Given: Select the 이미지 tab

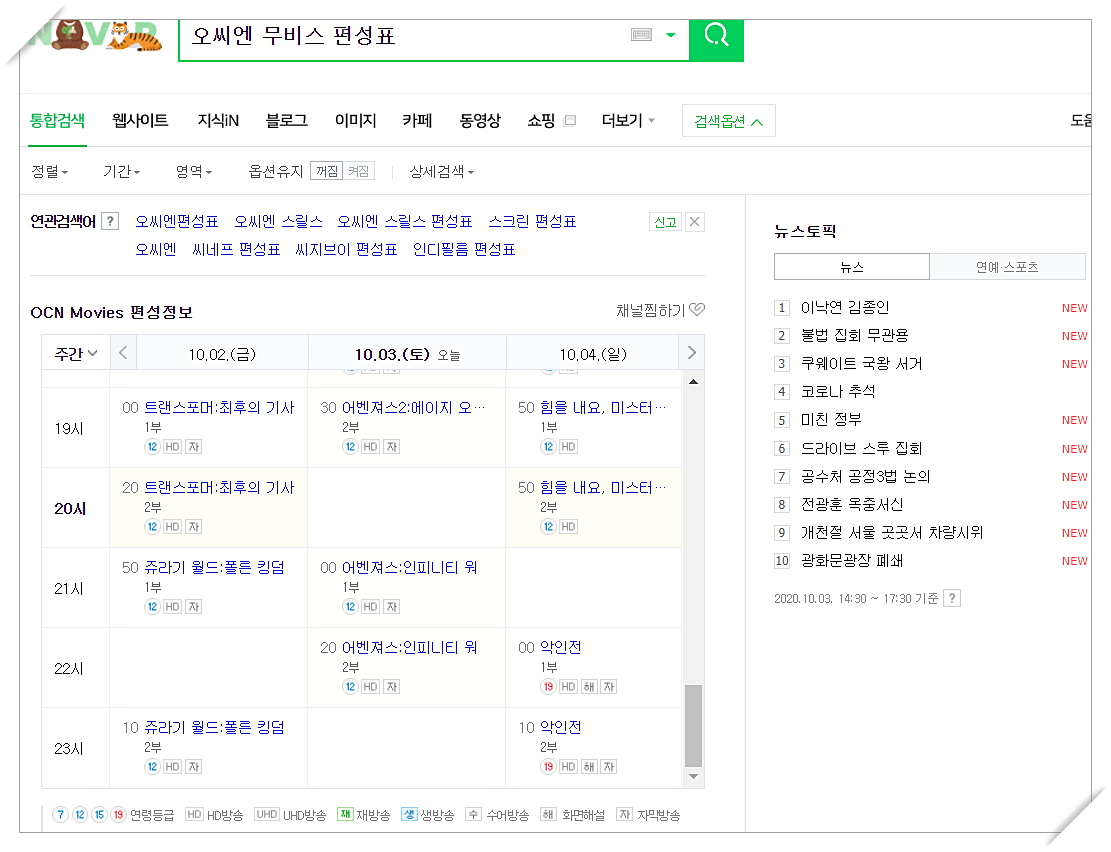Looking at the screenshot, I should coord(355,120).
